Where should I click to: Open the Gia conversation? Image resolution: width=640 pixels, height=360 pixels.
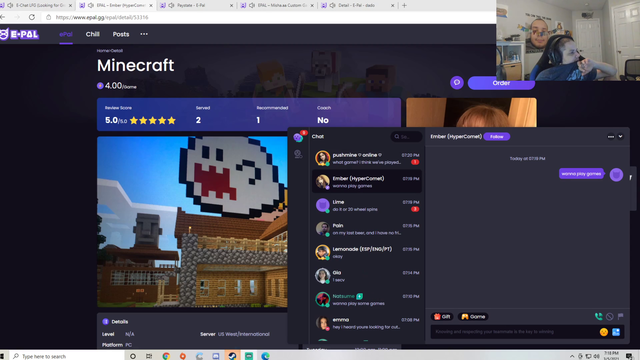[367, 276]
